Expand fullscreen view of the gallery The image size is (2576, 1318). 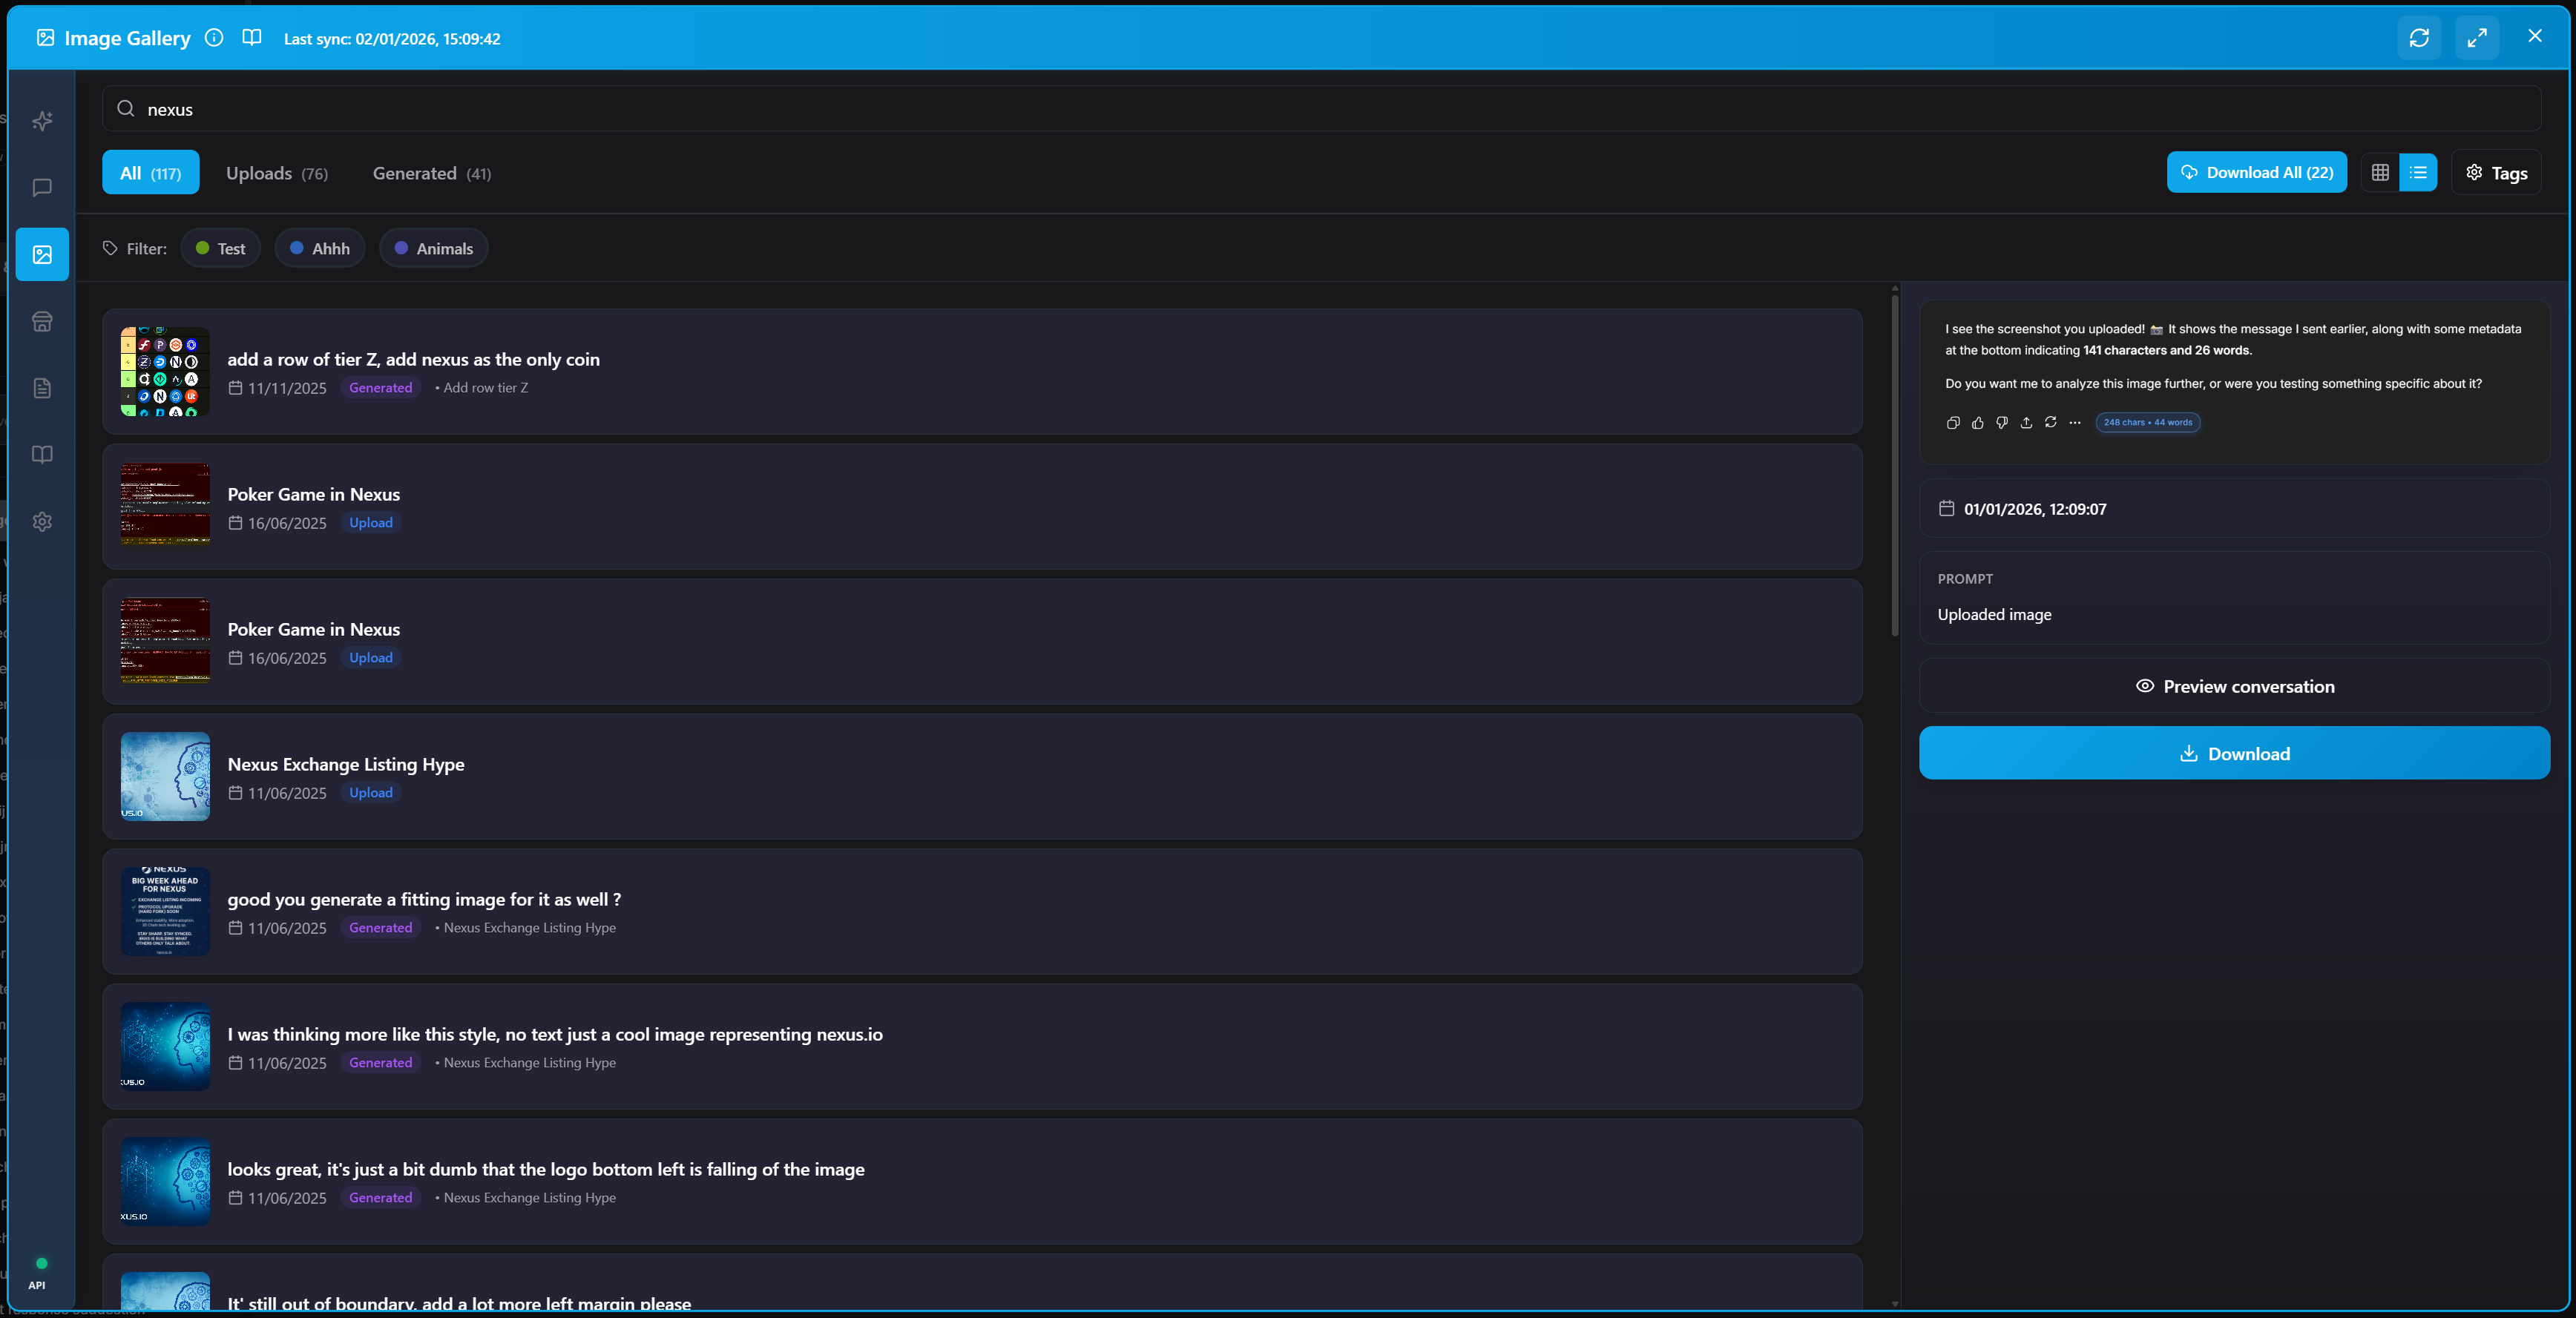point(2477,38)
